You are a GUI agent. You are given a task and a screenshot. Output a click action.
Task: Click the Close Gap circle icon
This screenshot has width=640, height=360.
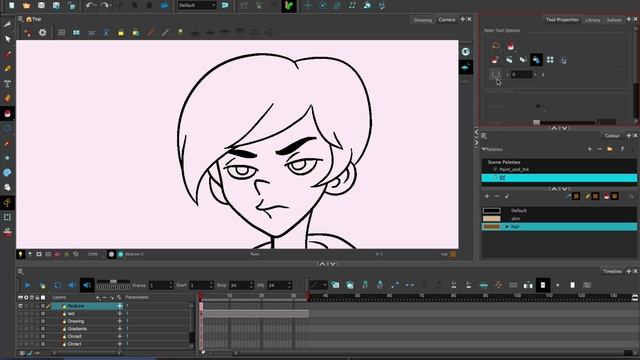pos(496,74)
